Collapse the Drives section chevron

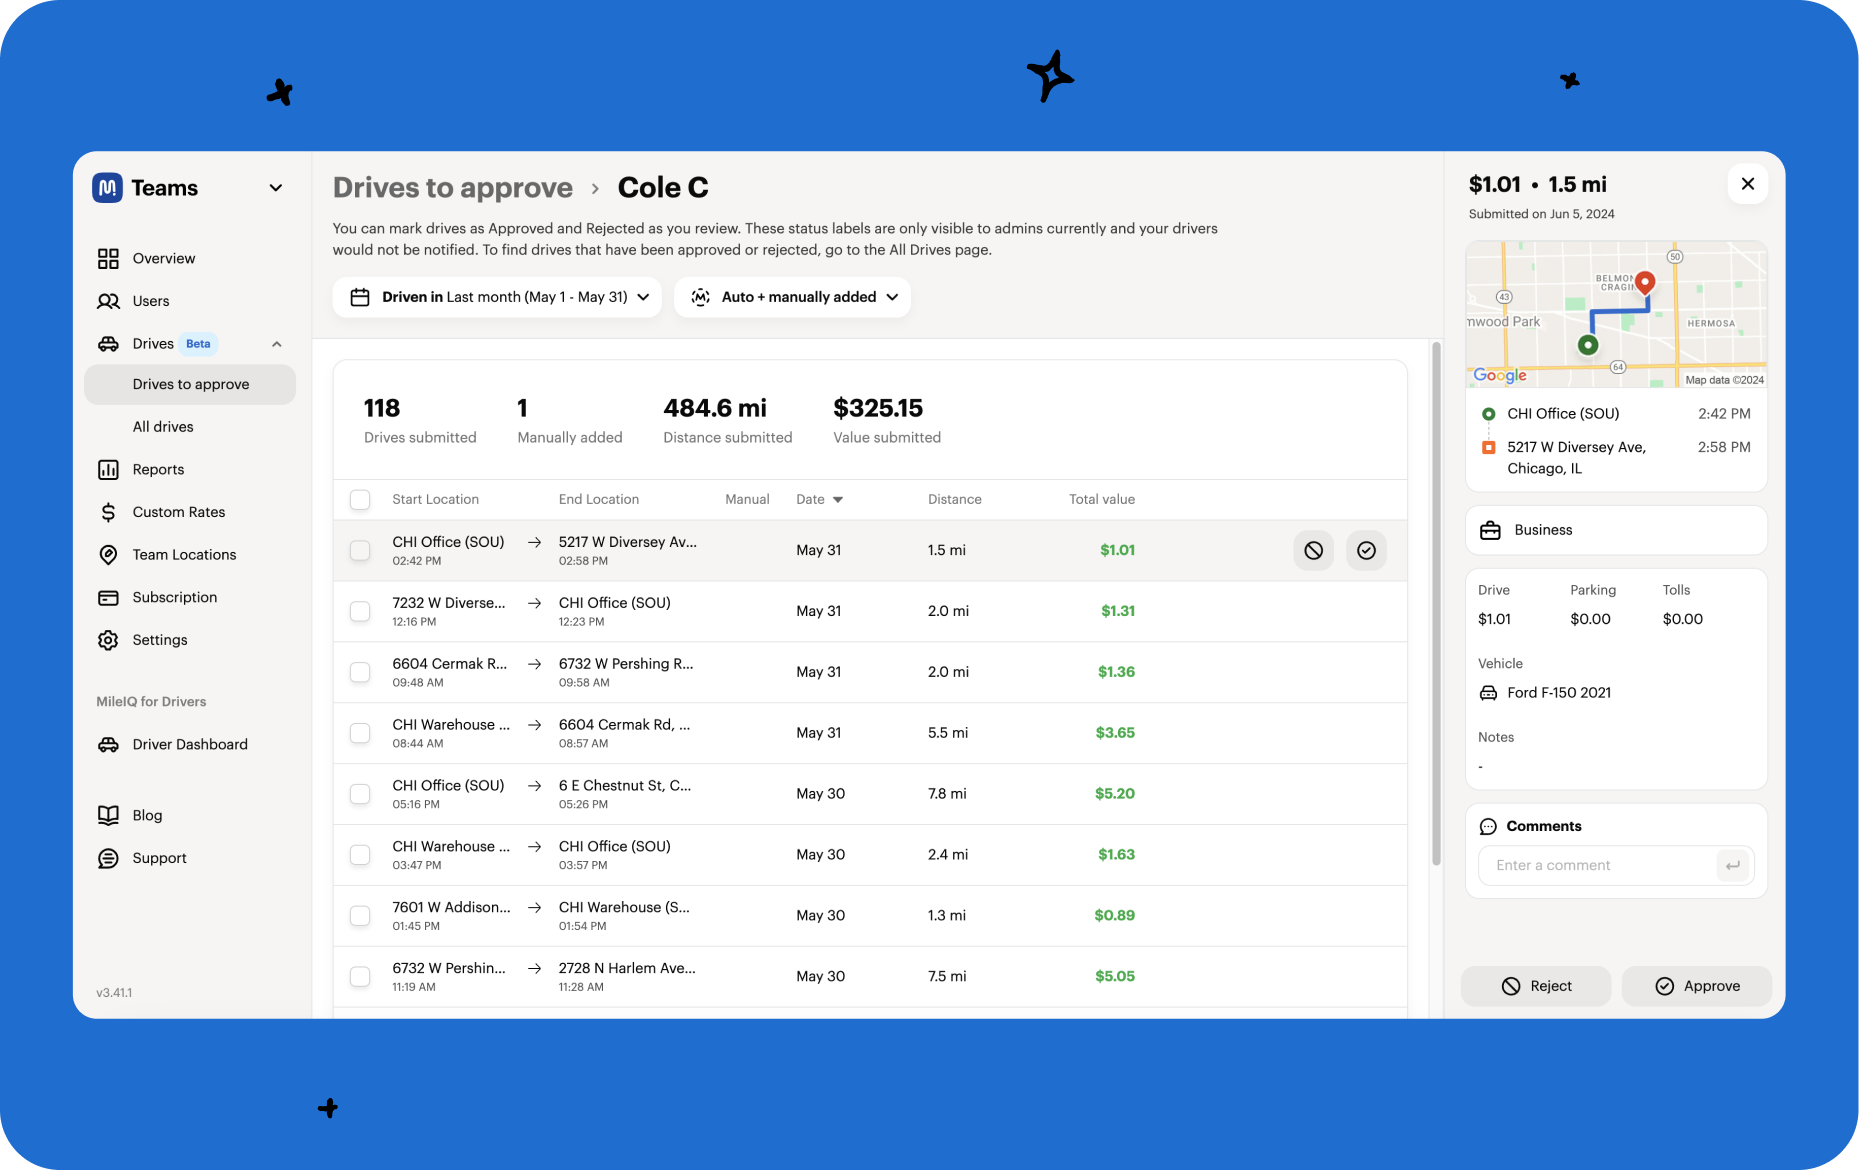tap(277, 344)
